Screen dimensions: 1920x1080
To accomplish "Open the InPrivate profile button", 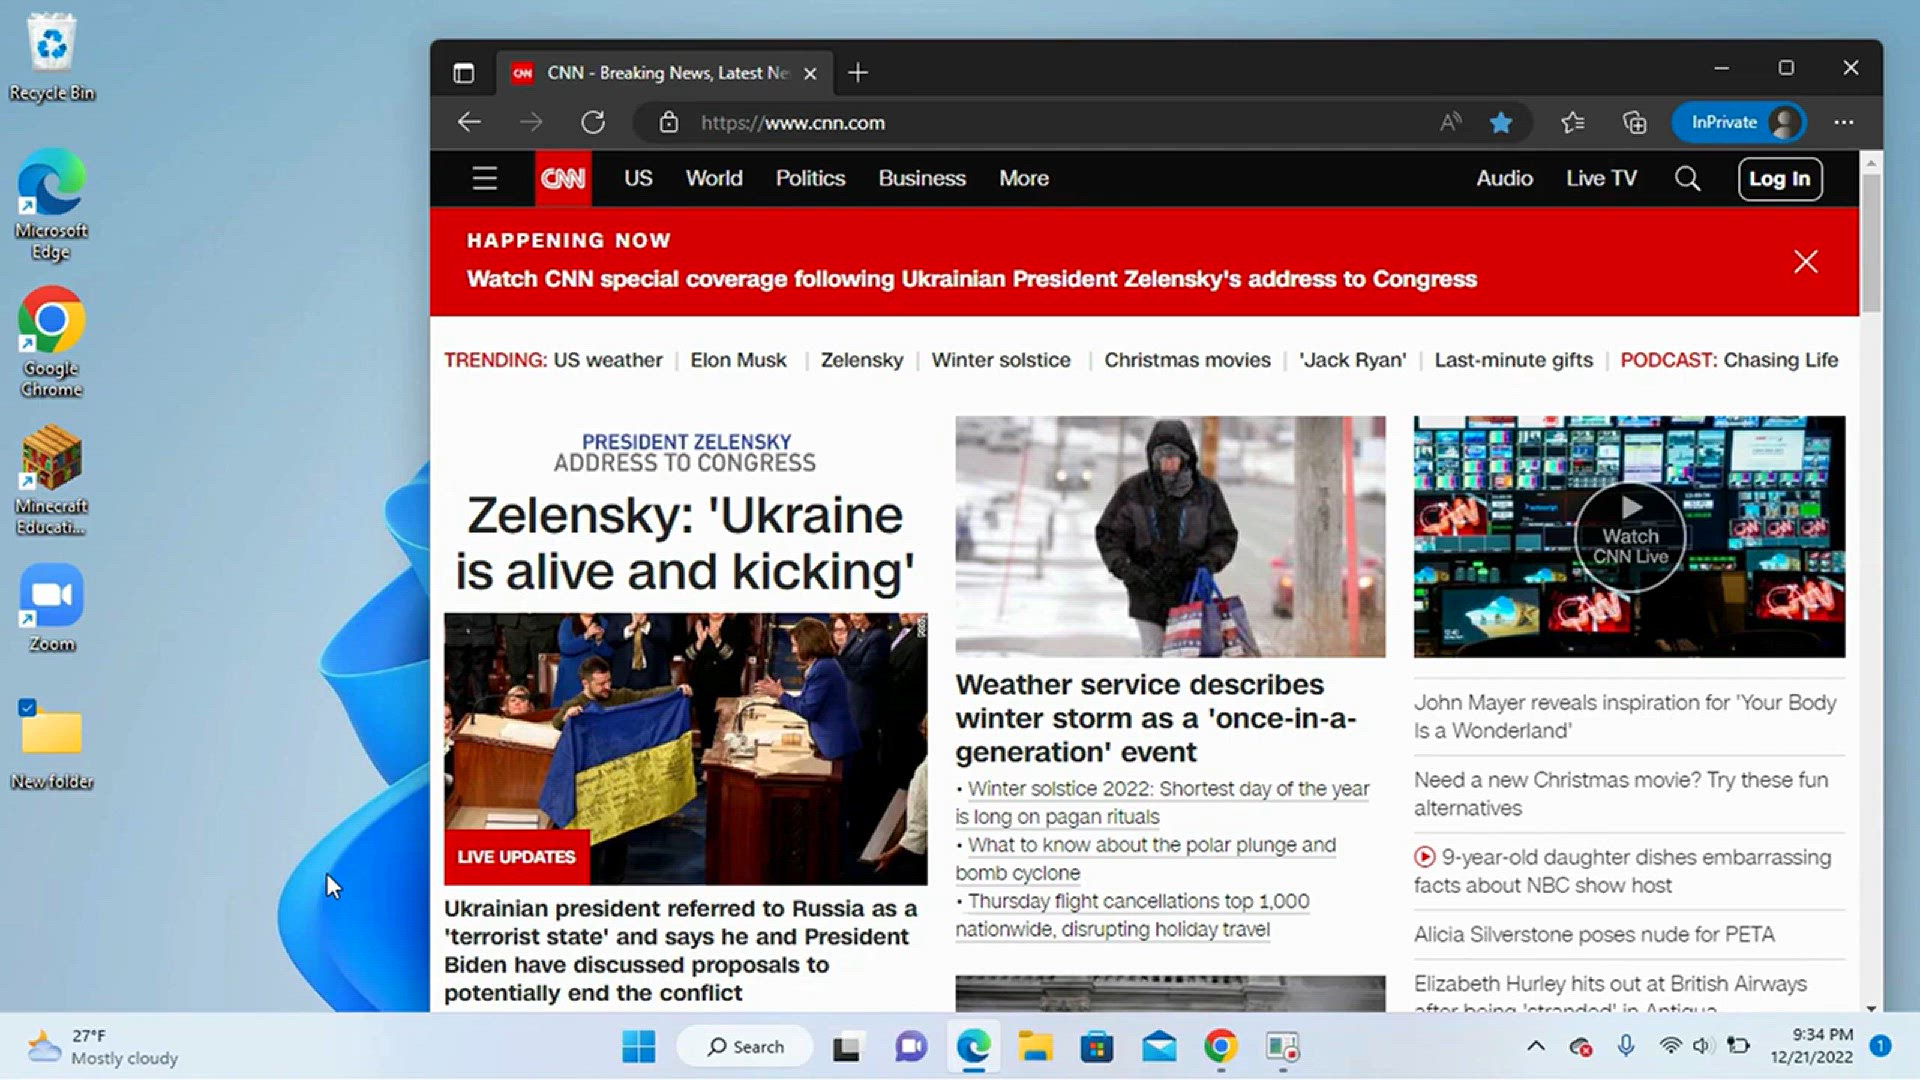I will coord(1739,122).
